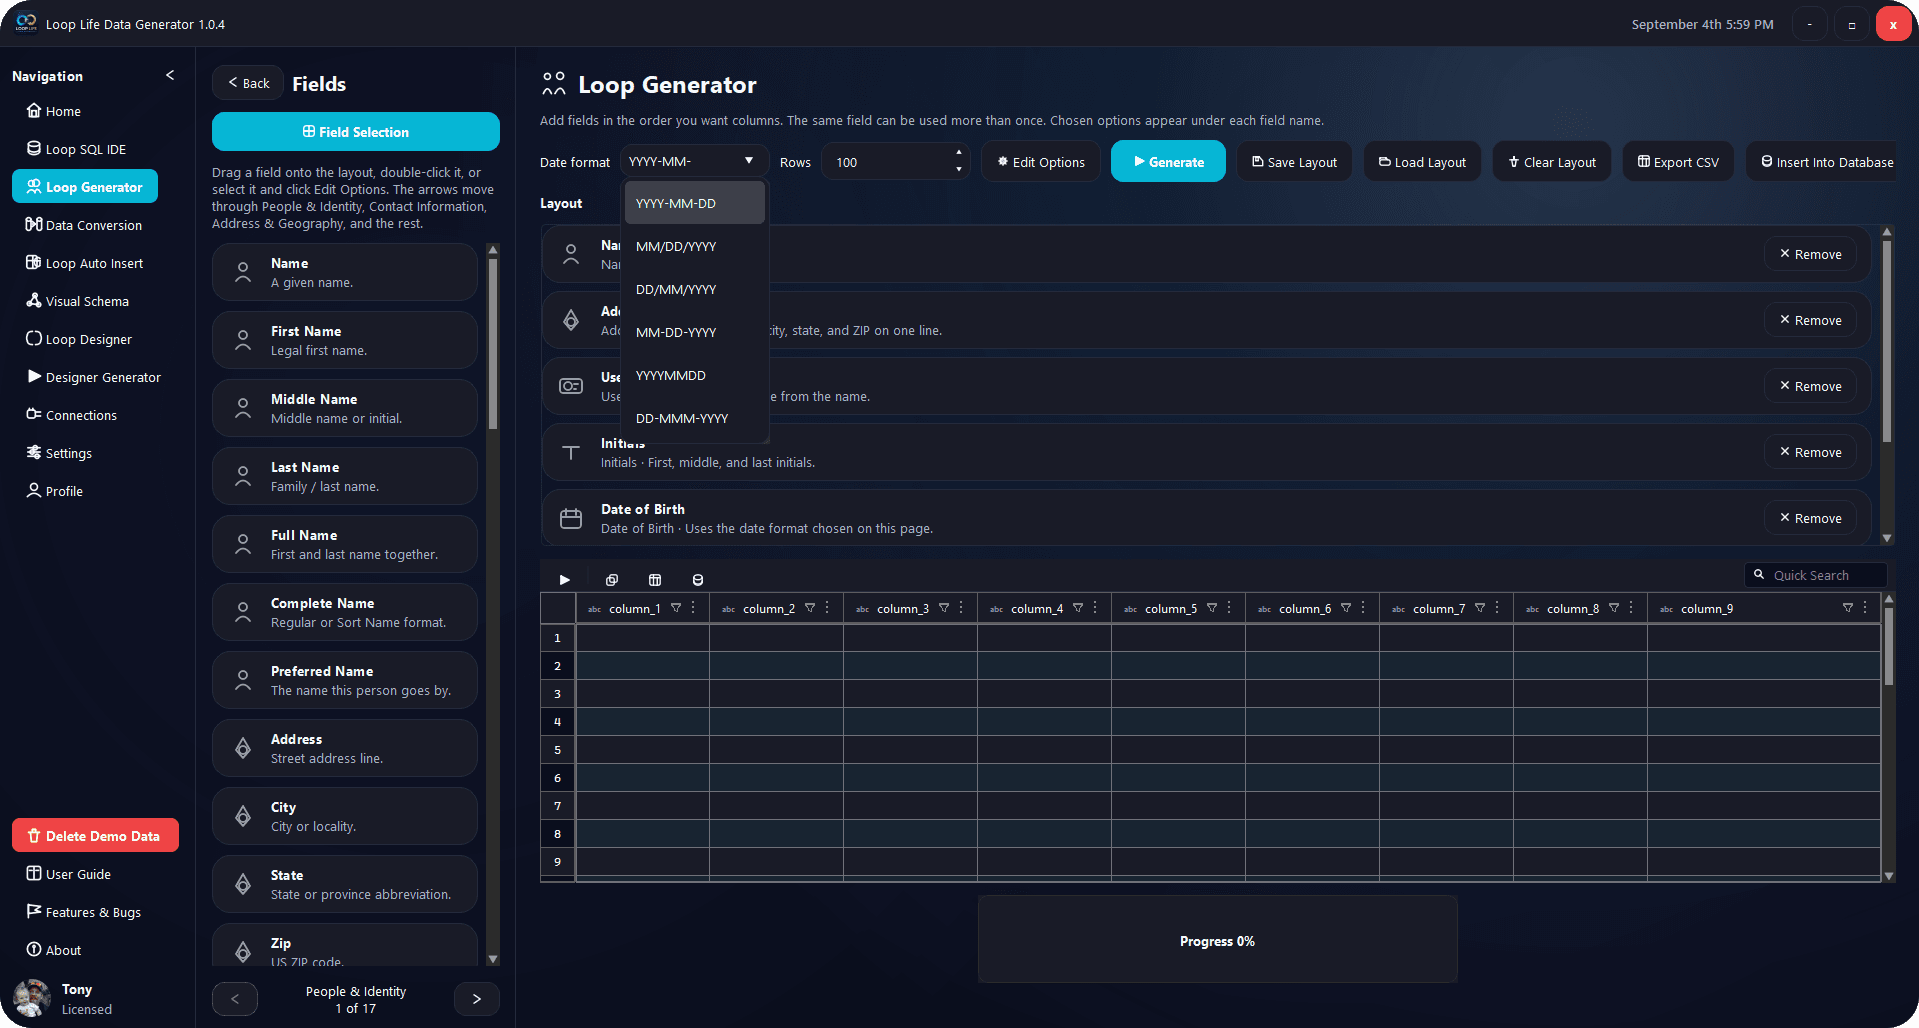
Task: Choose YYYY-MM-DD date format option
Action: pyautogui.click(x=695, y=203)
